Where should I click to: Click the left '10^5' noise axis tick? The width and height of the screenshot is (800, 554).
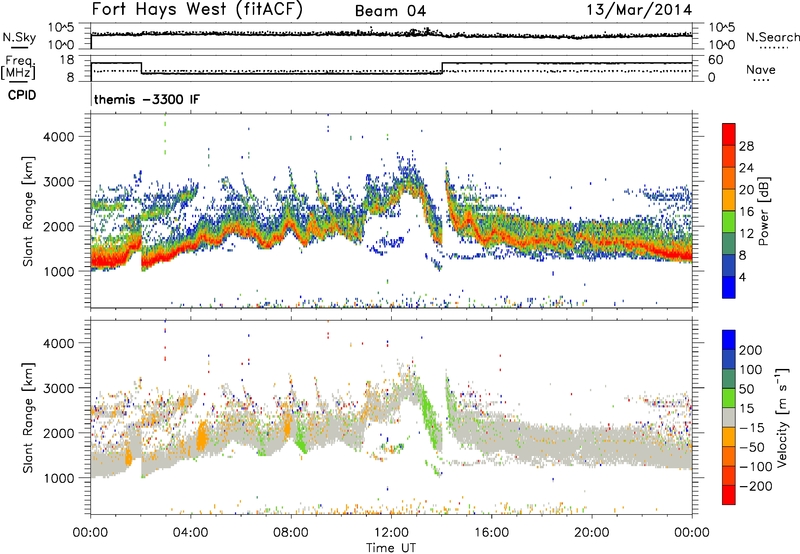[x=61, y=28]
